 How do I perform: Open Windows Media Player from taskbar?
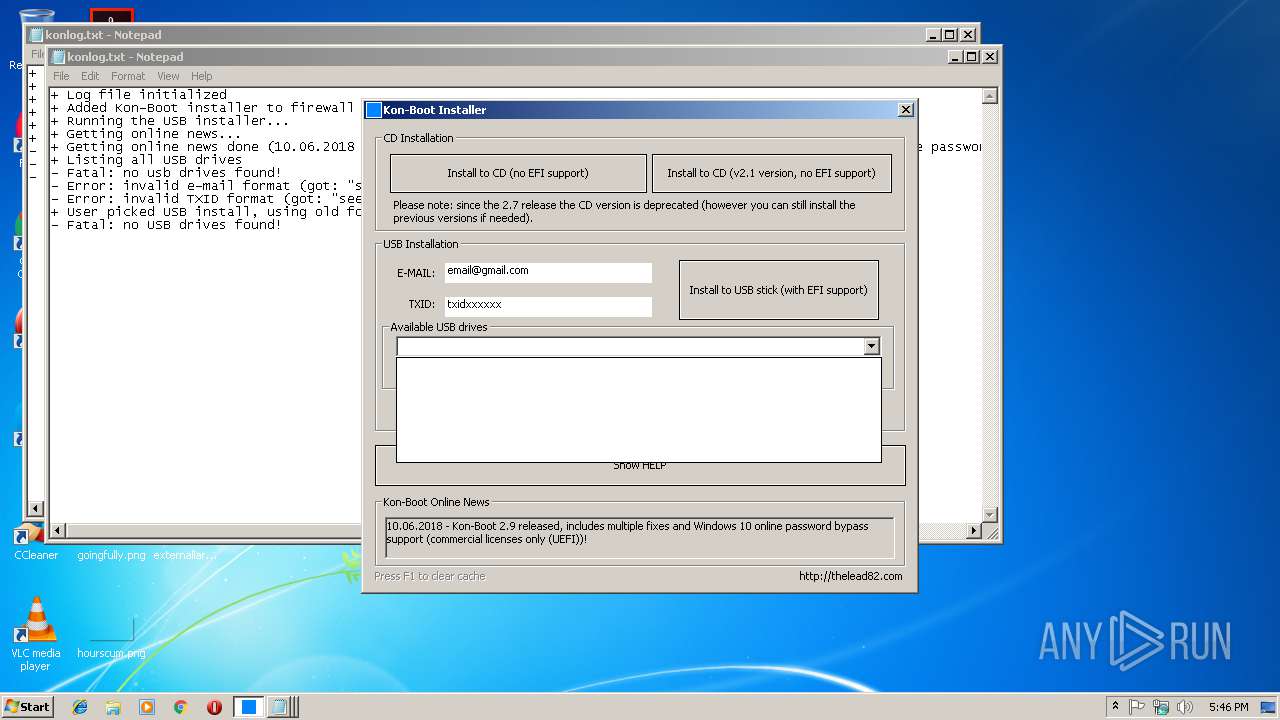click(147, 707)
